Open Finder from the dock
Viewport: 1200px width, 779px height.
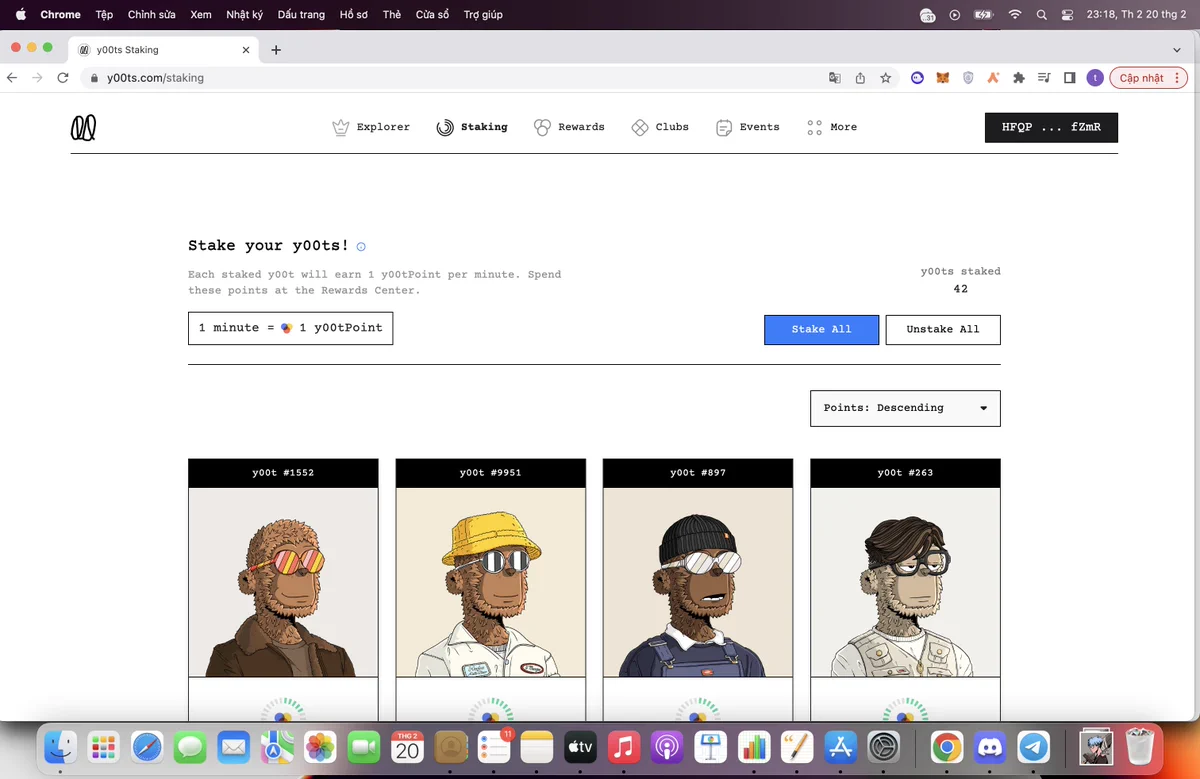62,747
